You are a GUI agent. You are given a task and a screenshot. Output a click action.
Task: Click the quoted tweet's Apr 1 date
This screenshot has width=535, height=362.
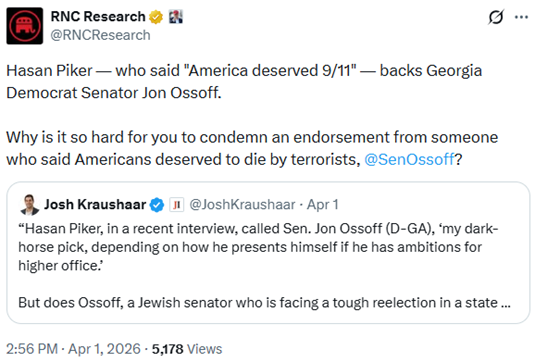322,205
